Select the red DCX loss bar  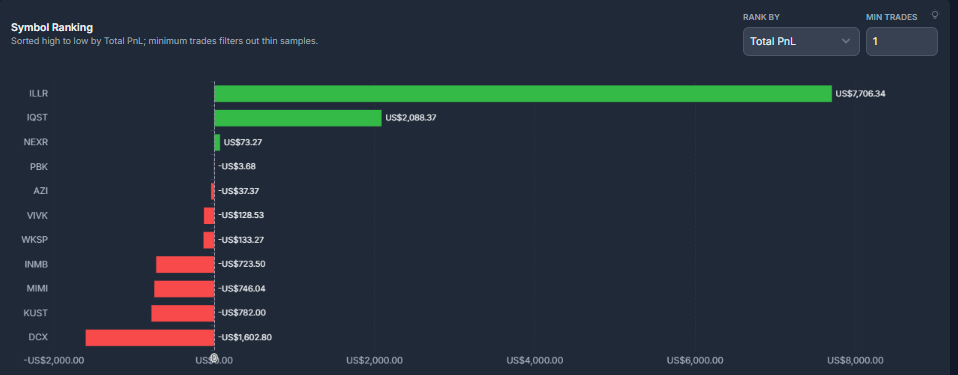(x=150, y=338)
